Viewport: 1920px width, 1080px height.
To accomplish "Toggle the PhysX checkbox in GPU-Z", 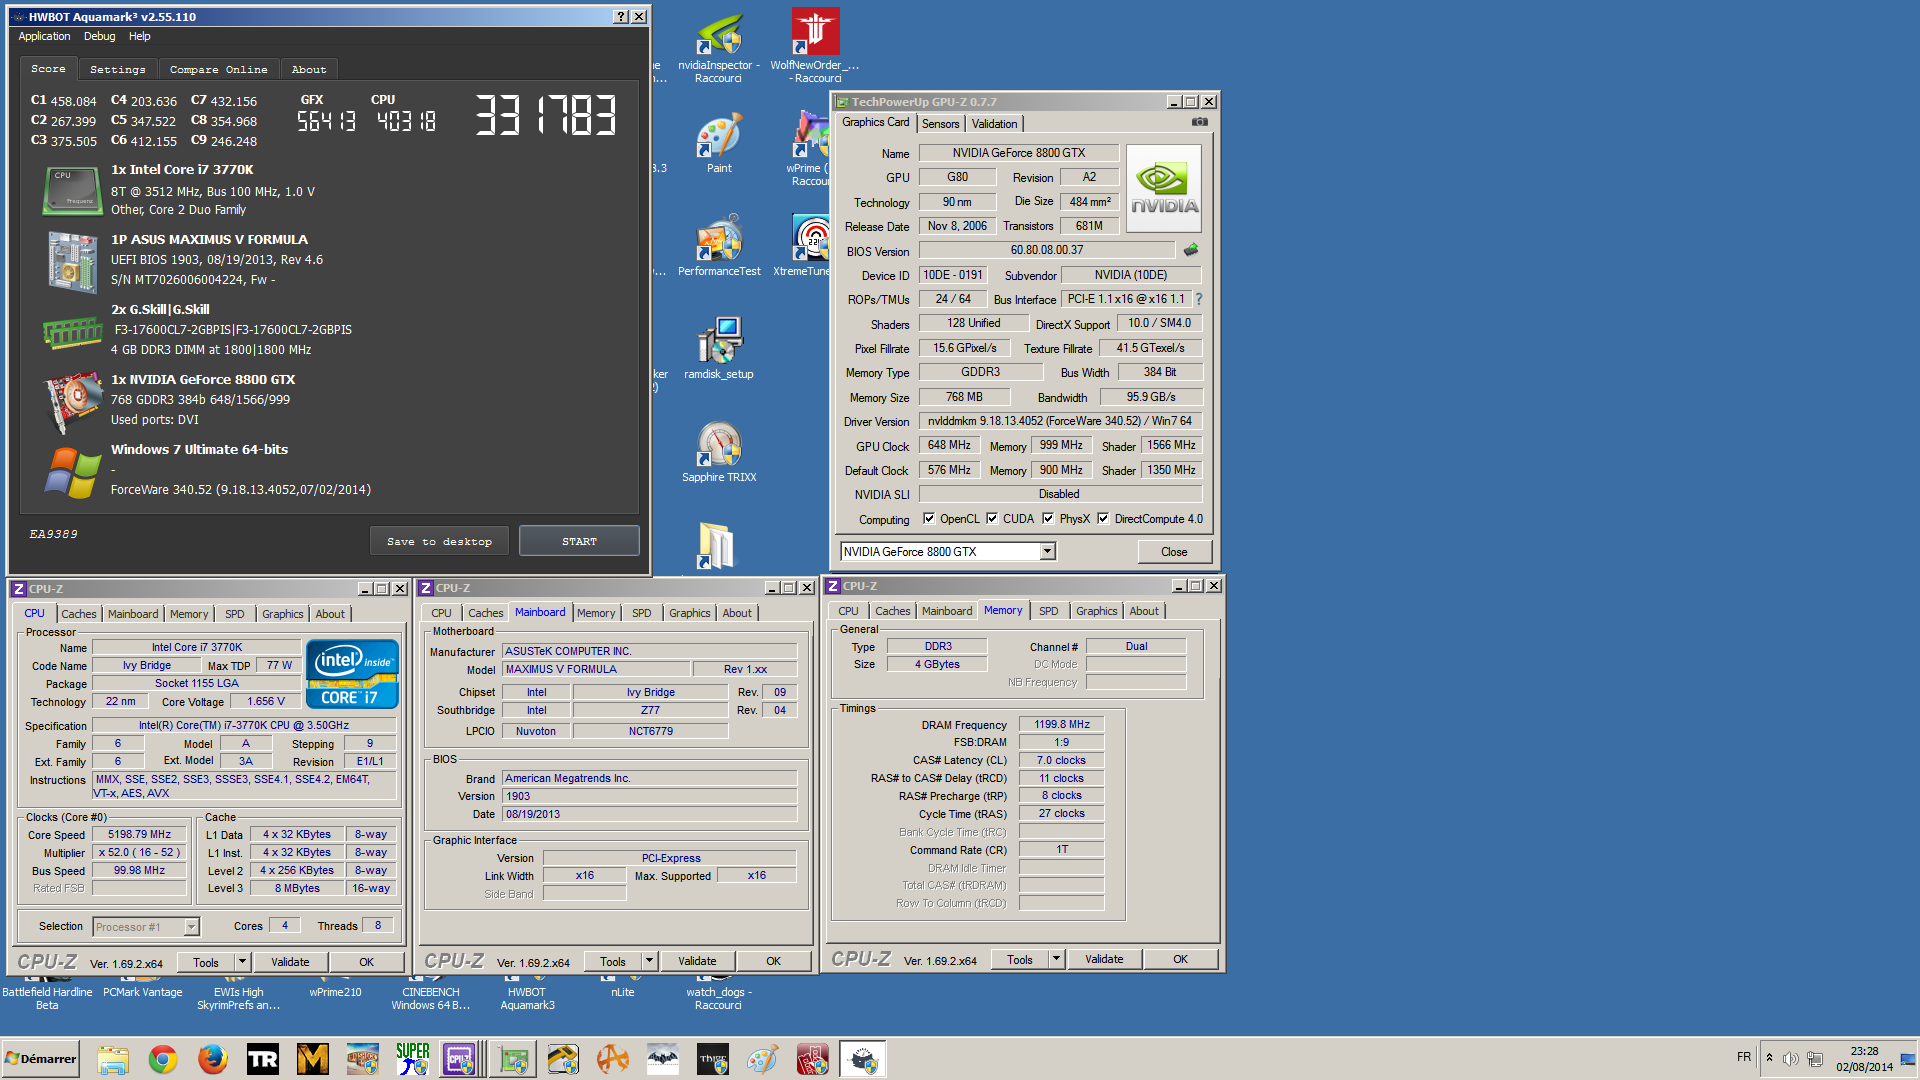I will [x=1048, y=519].
